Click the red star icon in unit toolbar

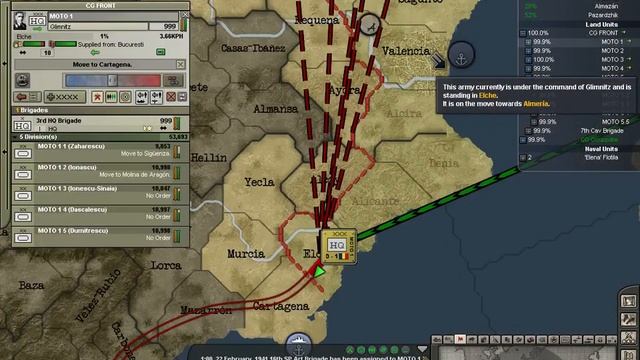pyautogui.click(x=97, y=97)
